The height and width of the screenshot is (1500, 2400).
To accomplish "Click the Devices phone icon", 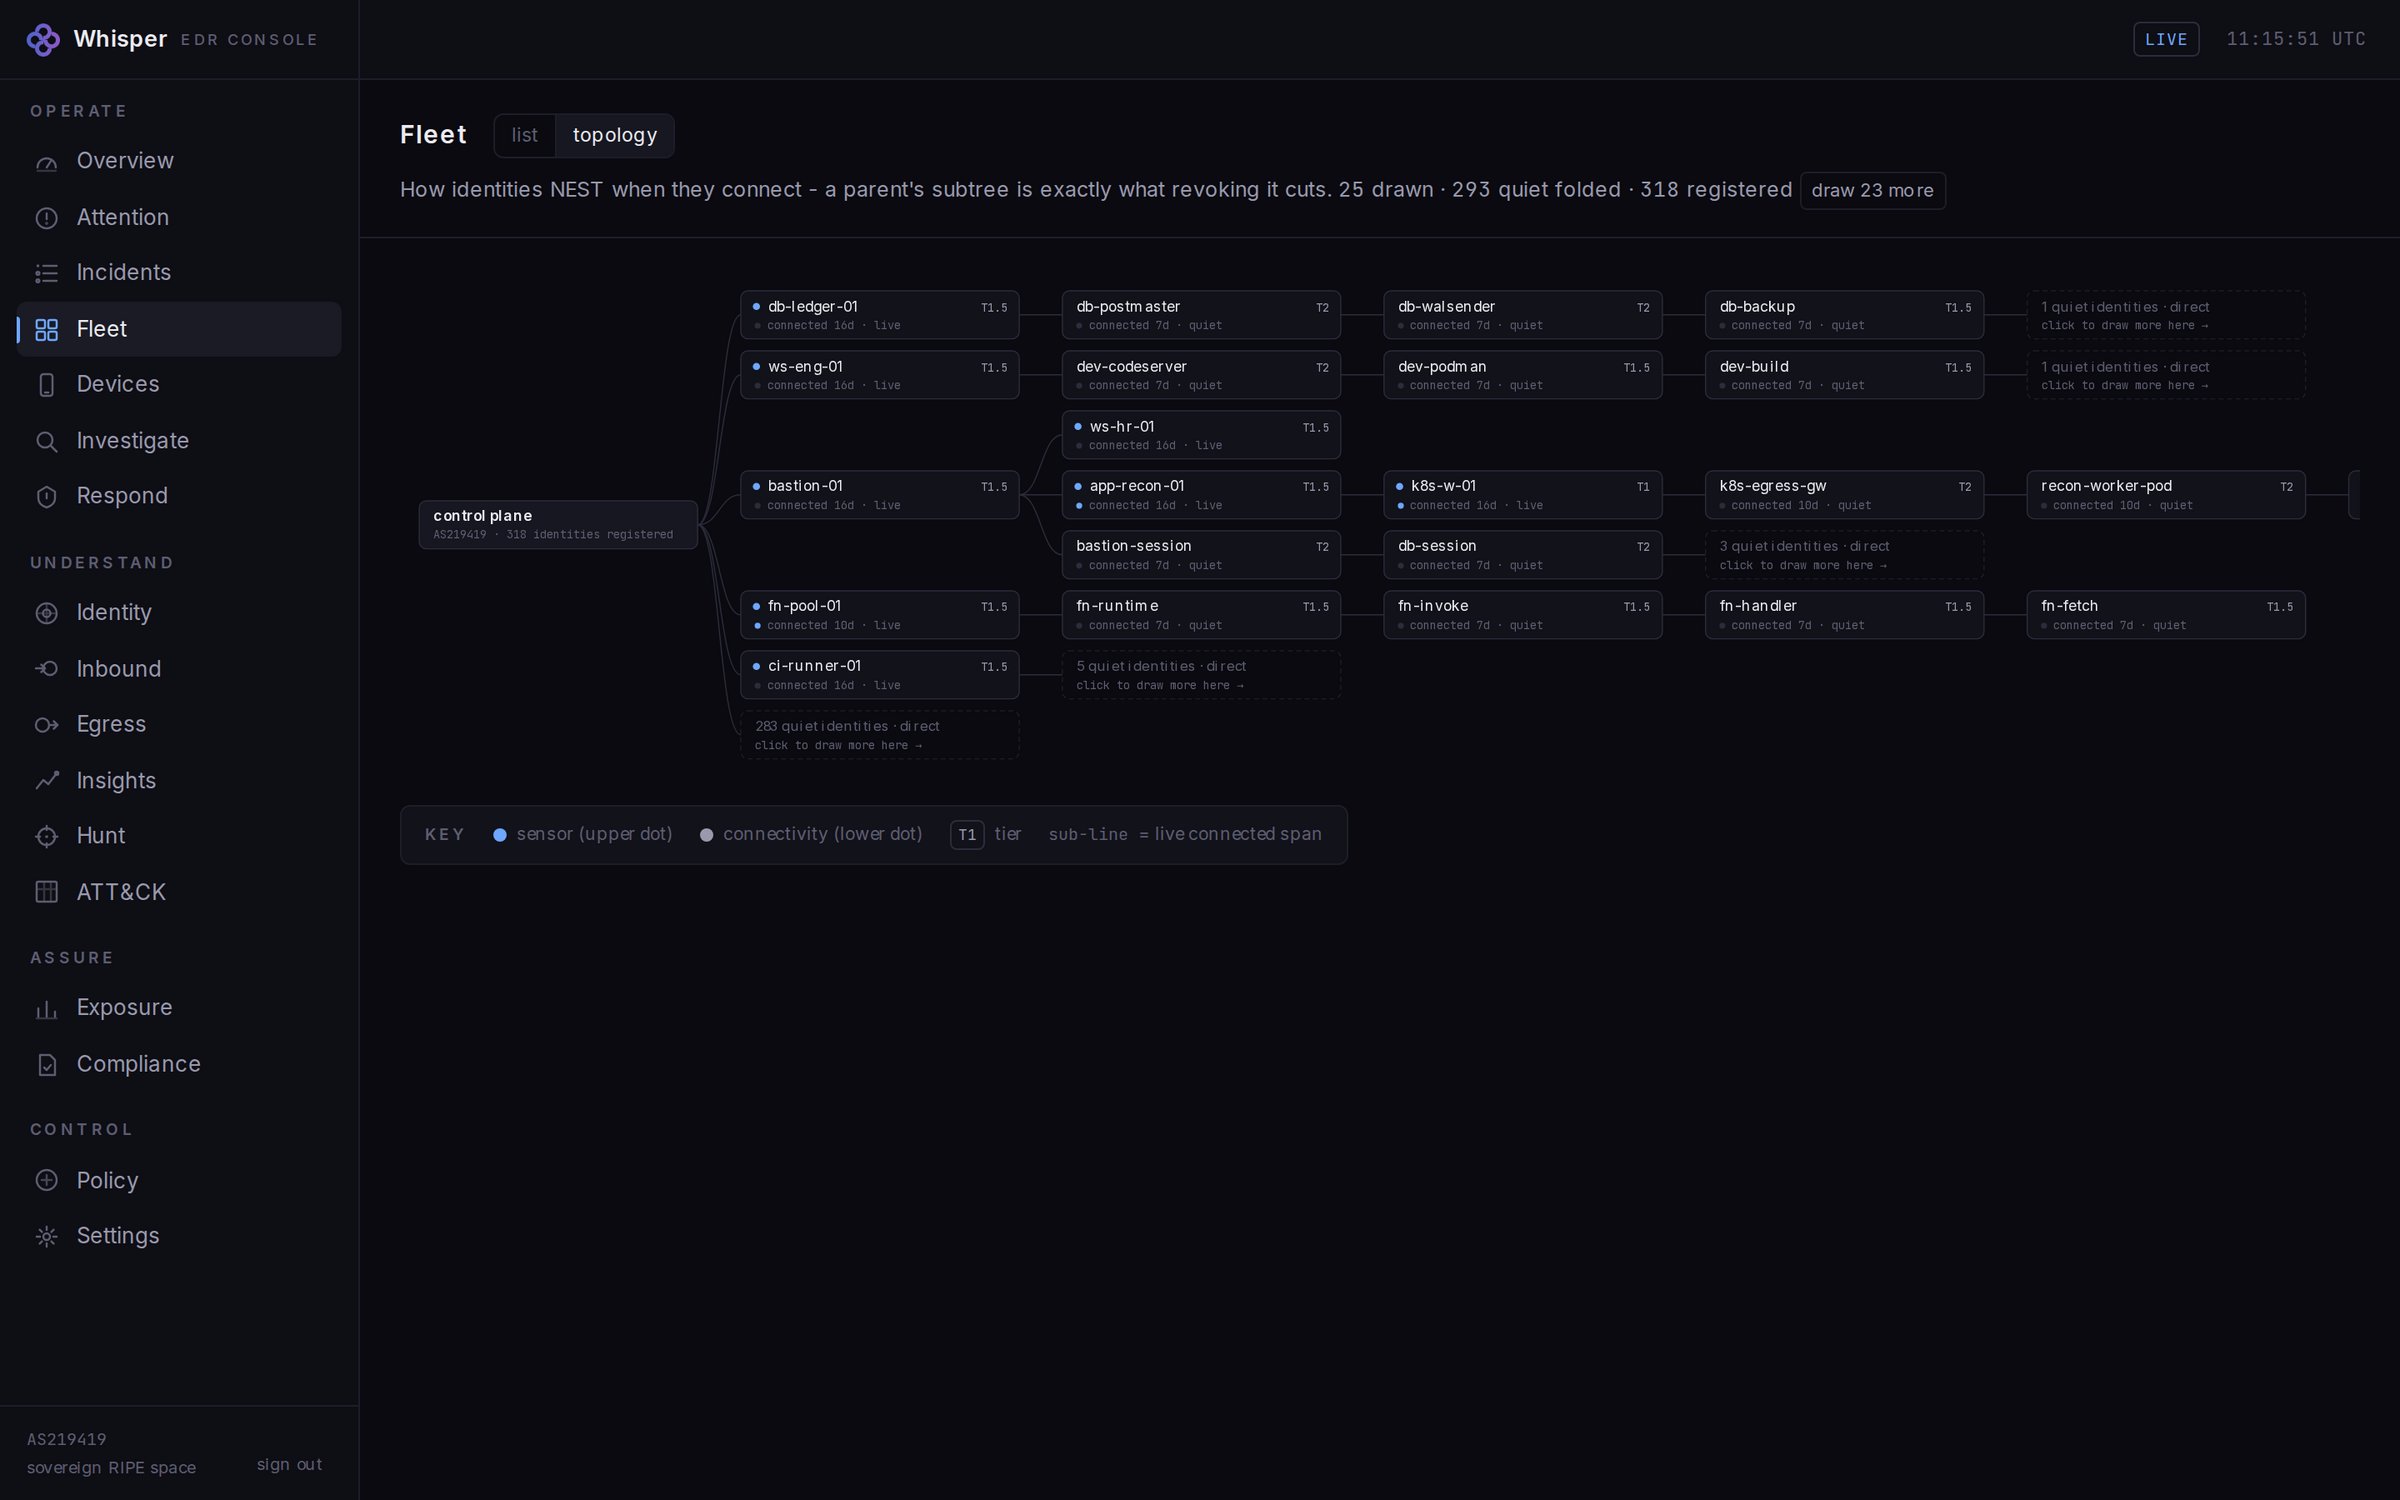I will point(46,385).
